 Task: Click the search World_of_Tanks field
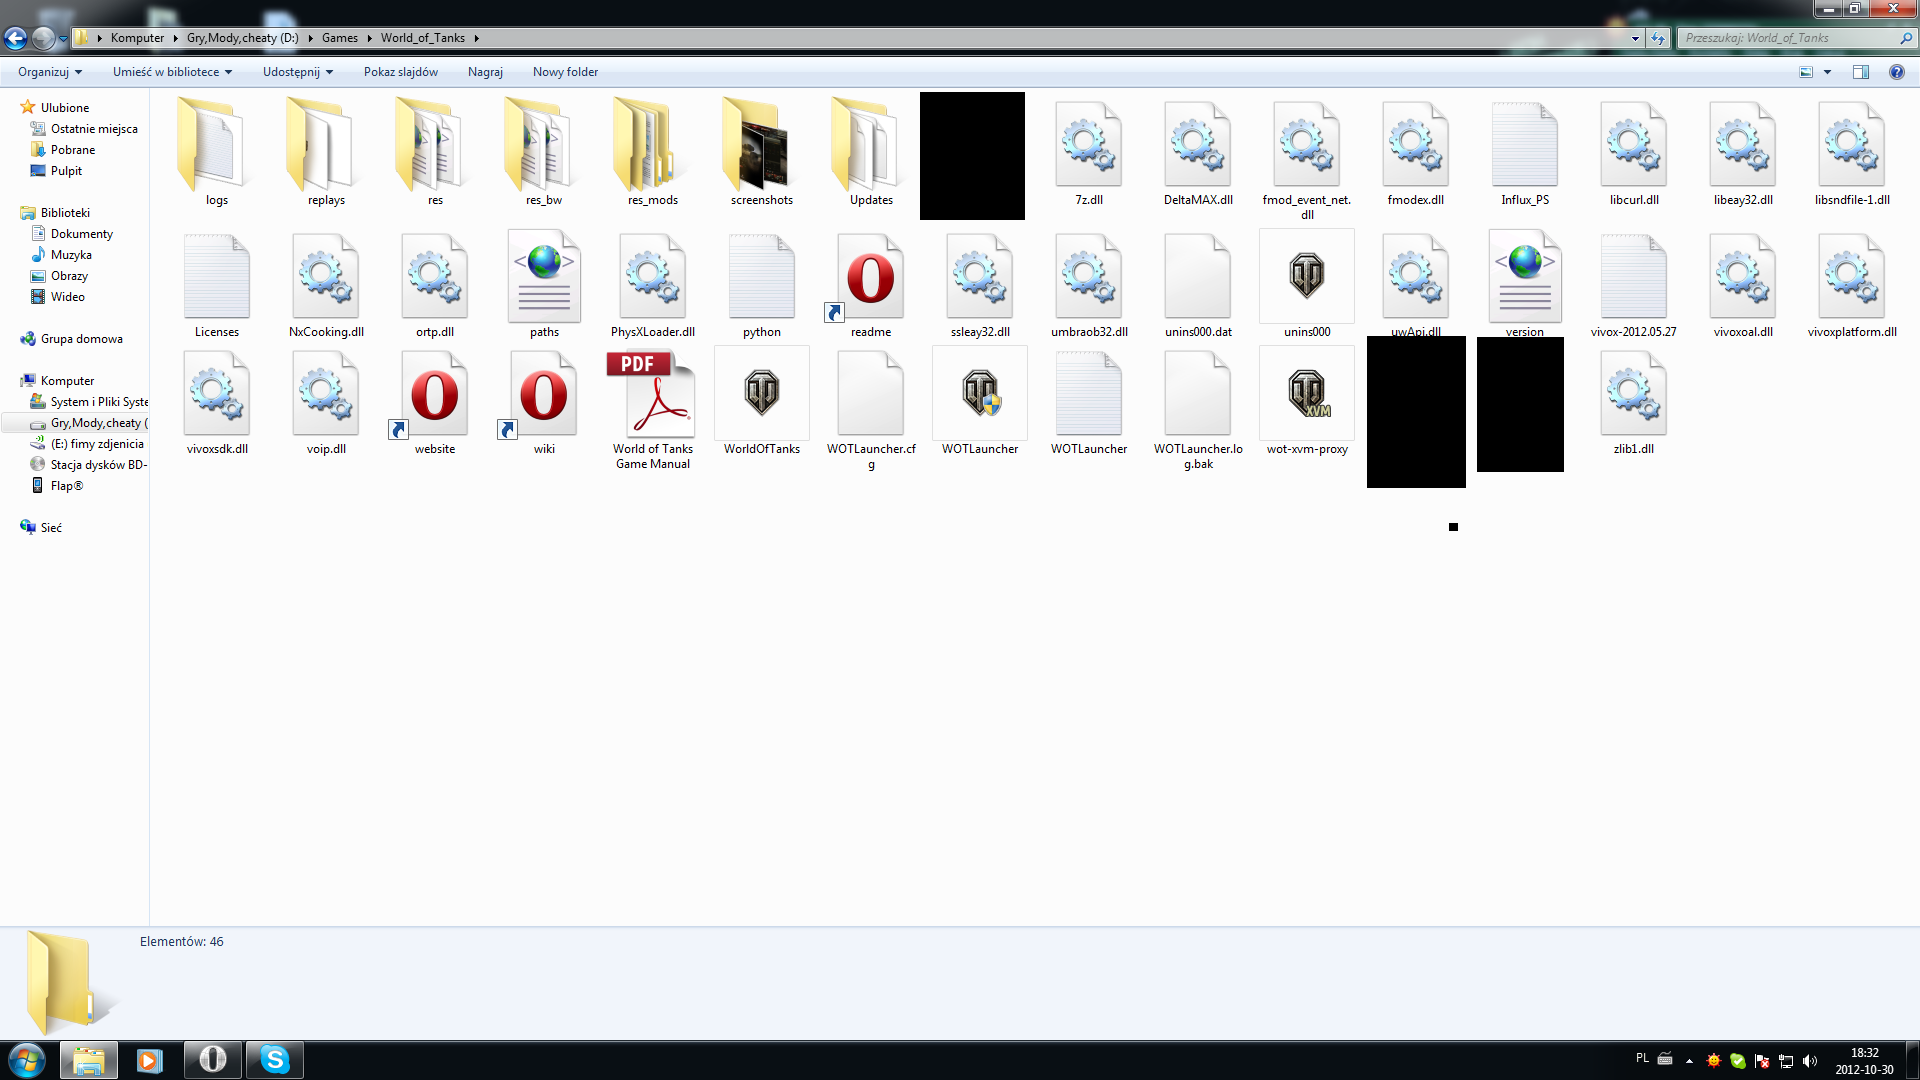coord(1796,38)
